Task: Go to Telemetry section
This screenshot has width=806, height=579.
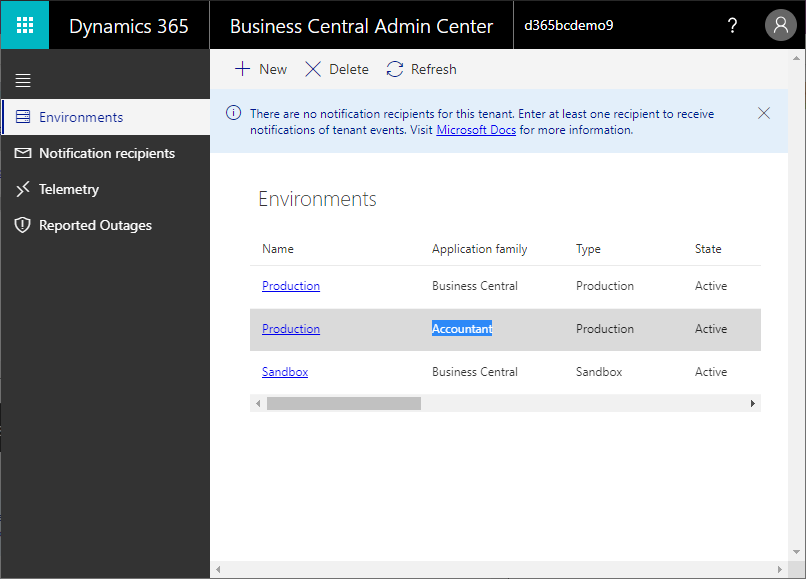Action: pyautogui.click(x=68, y=189)
